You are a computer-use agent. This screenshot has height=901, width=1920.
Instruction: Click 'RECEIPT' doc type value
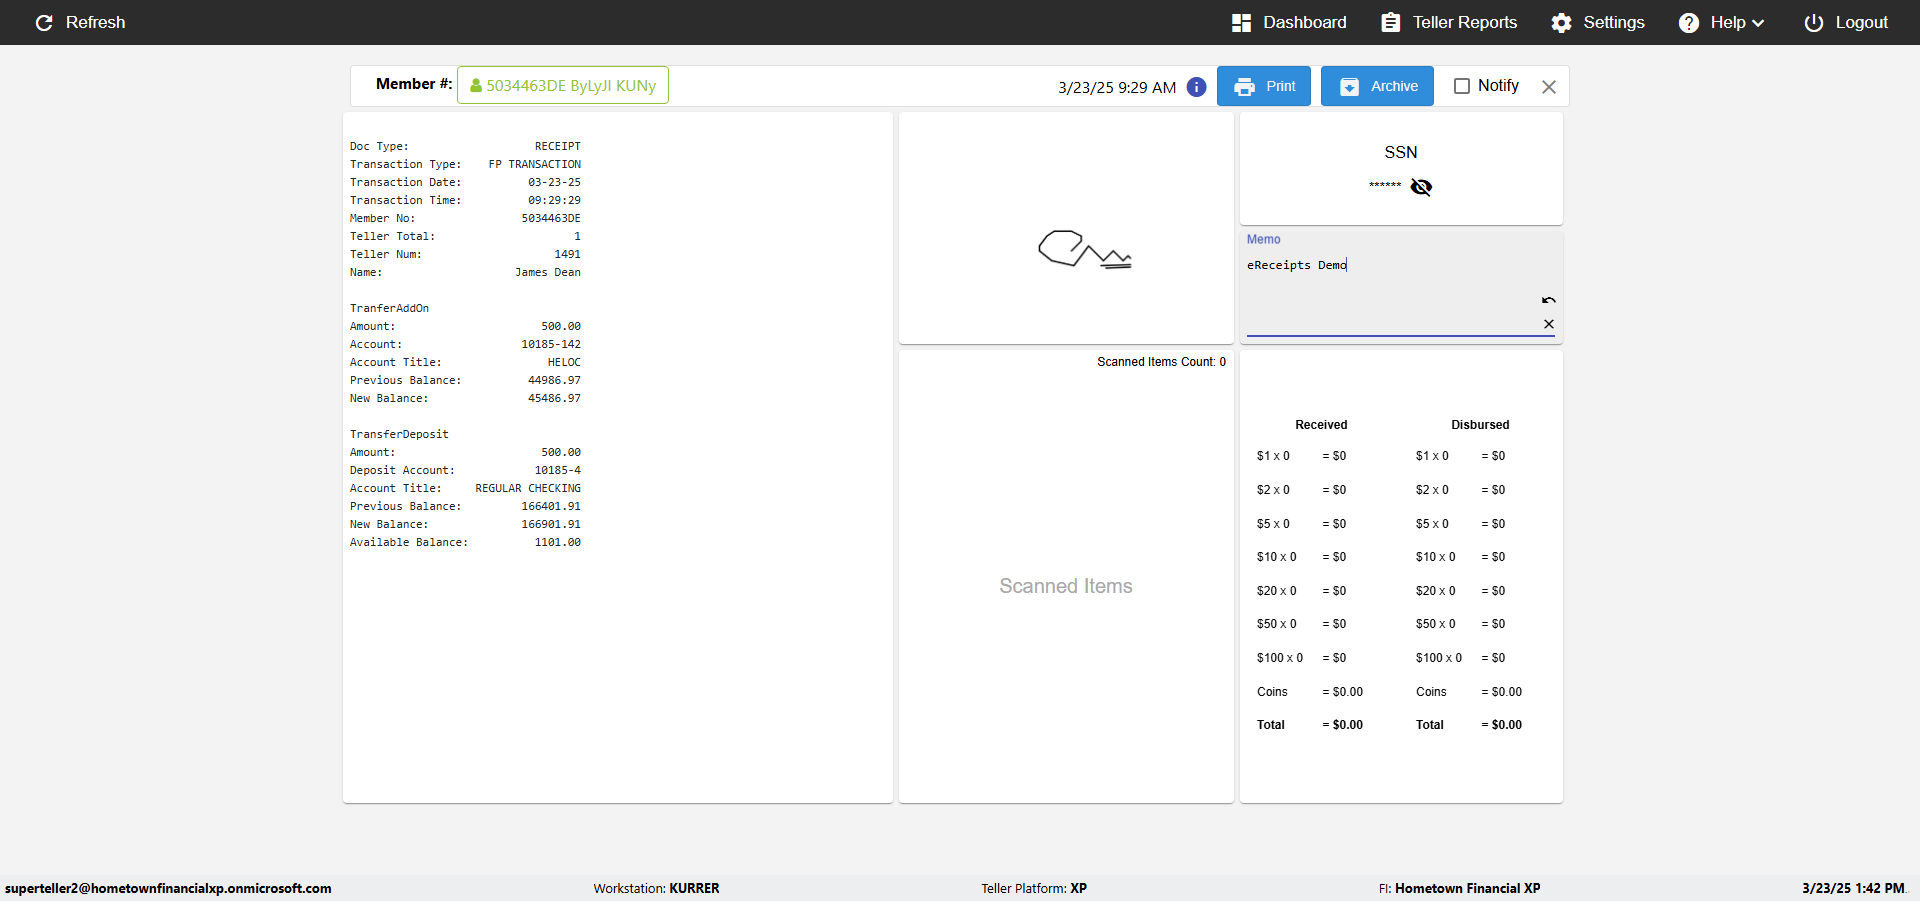point(557,146)
